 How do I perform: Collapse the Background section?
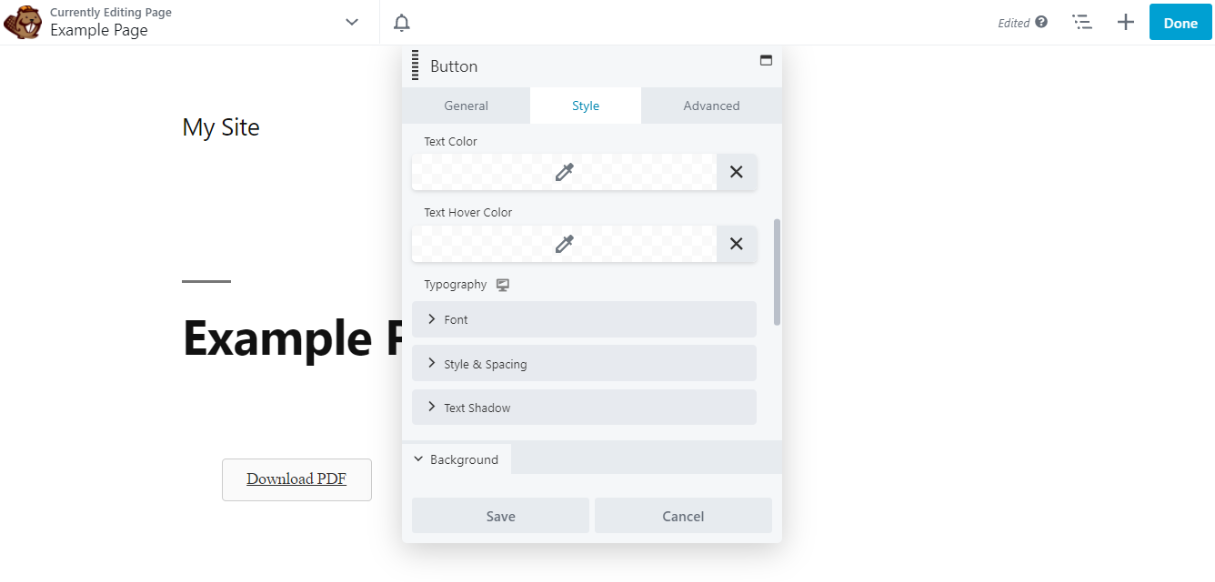[x=457, y=459]
